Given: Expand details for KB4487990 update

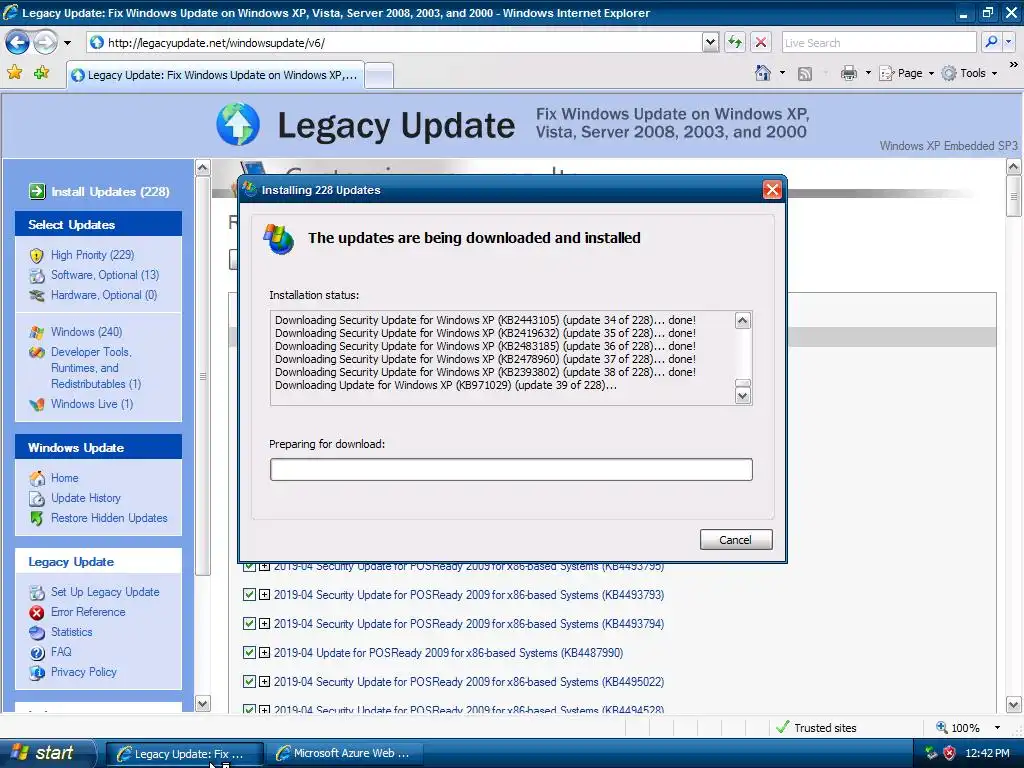Looking at the screenshot, I should [x=264, y=652].
